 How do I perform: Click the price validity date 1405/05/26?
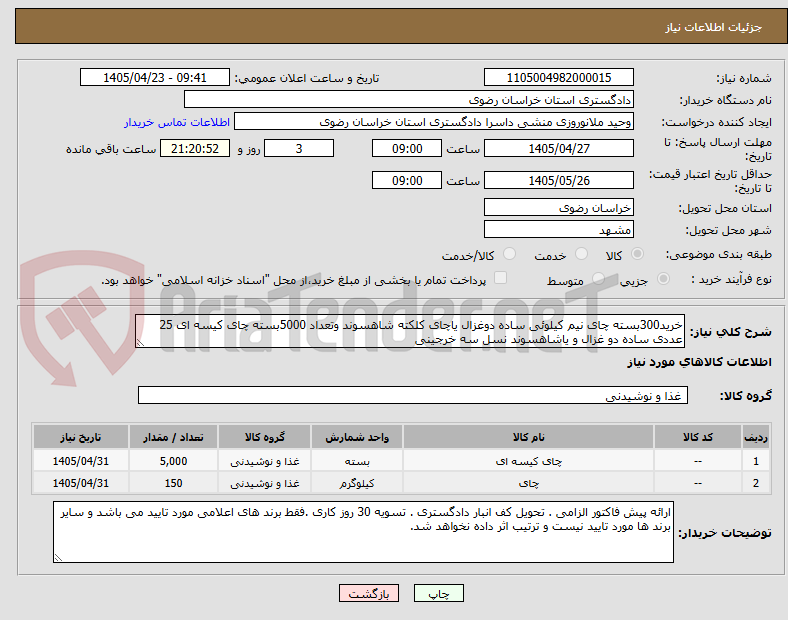[x=559, y=180]
